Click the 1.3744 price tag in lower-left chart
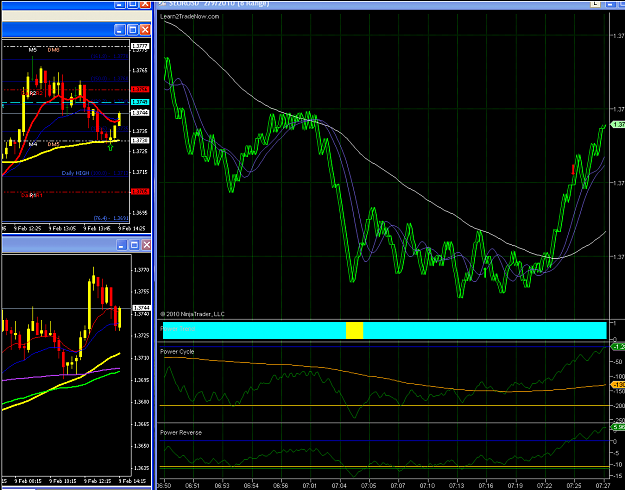The image size is (625, 490). click(141, 308)
